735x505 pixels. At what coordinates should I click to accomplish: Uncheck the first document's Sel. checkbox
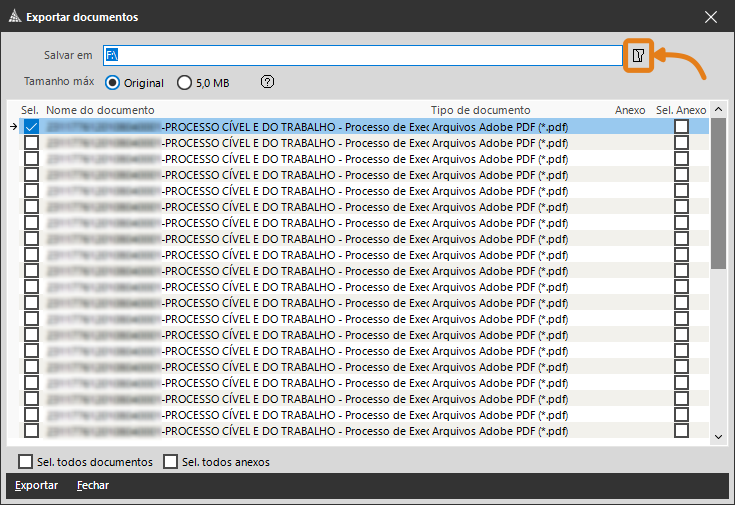pyautogui.click(x=32, y=127)
